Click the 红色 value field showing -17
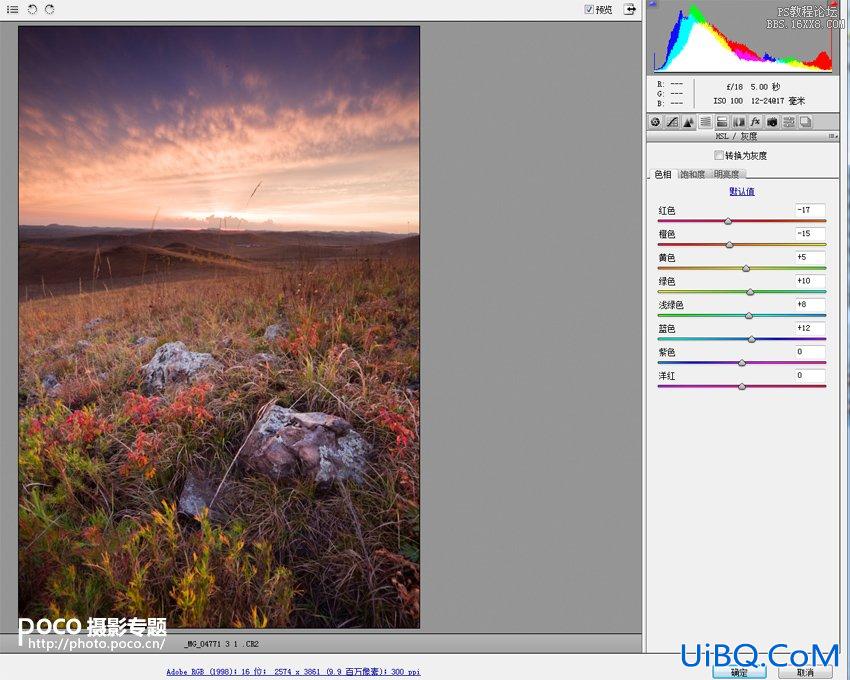 click(x=810, y=210)
